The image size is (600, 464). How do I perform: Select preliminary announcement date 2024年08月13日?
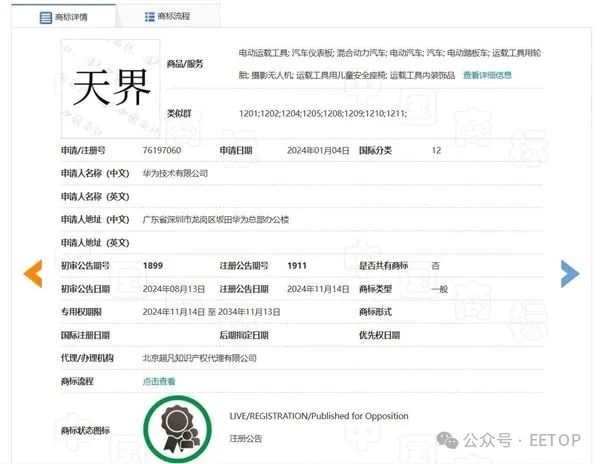pyautogui.click(x=174, y=289)
